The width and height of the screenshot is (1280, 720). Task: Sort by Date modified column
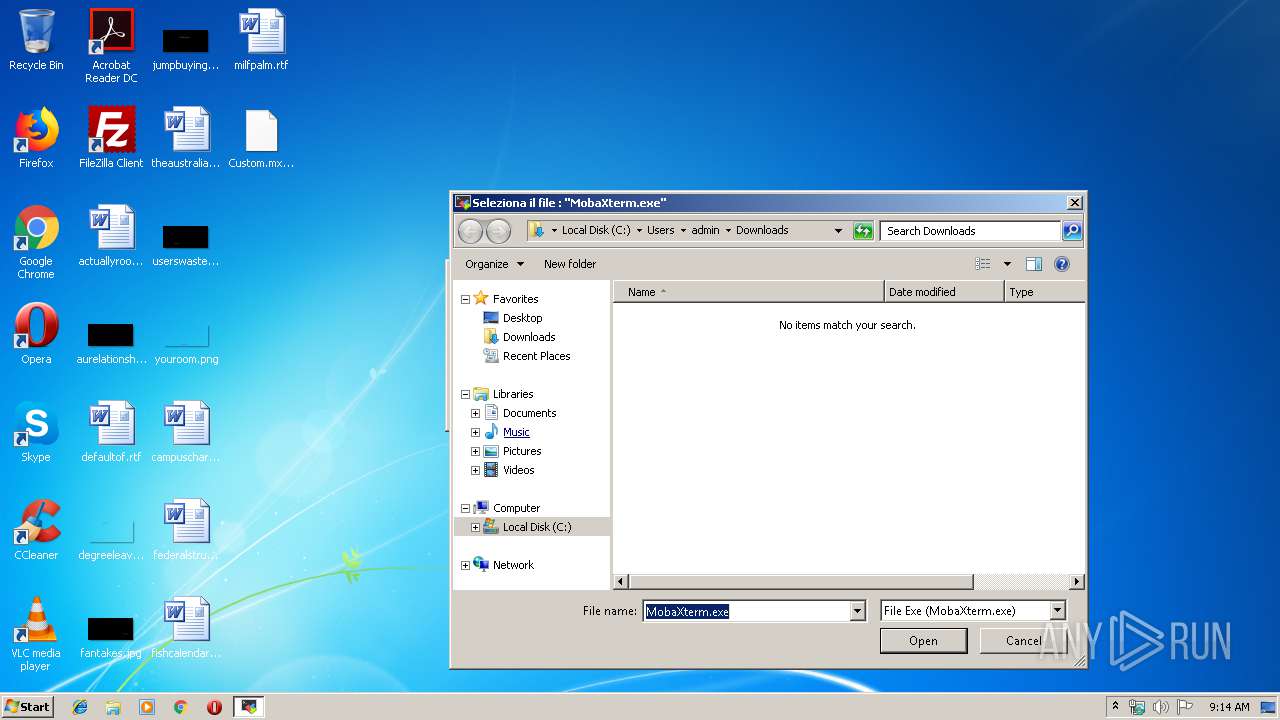(x=944, y=292)
